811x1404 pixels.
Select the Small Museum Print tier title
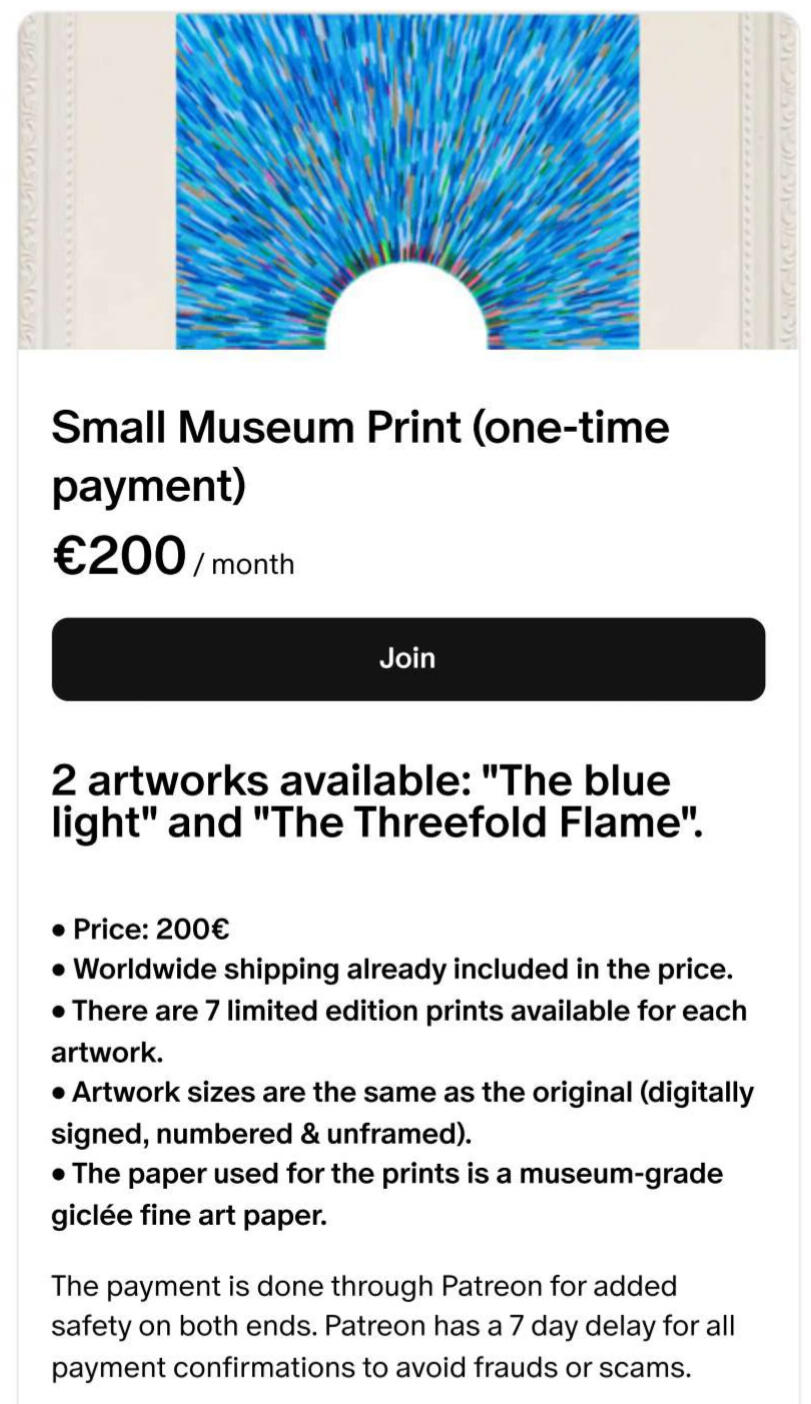click(360, 429)
